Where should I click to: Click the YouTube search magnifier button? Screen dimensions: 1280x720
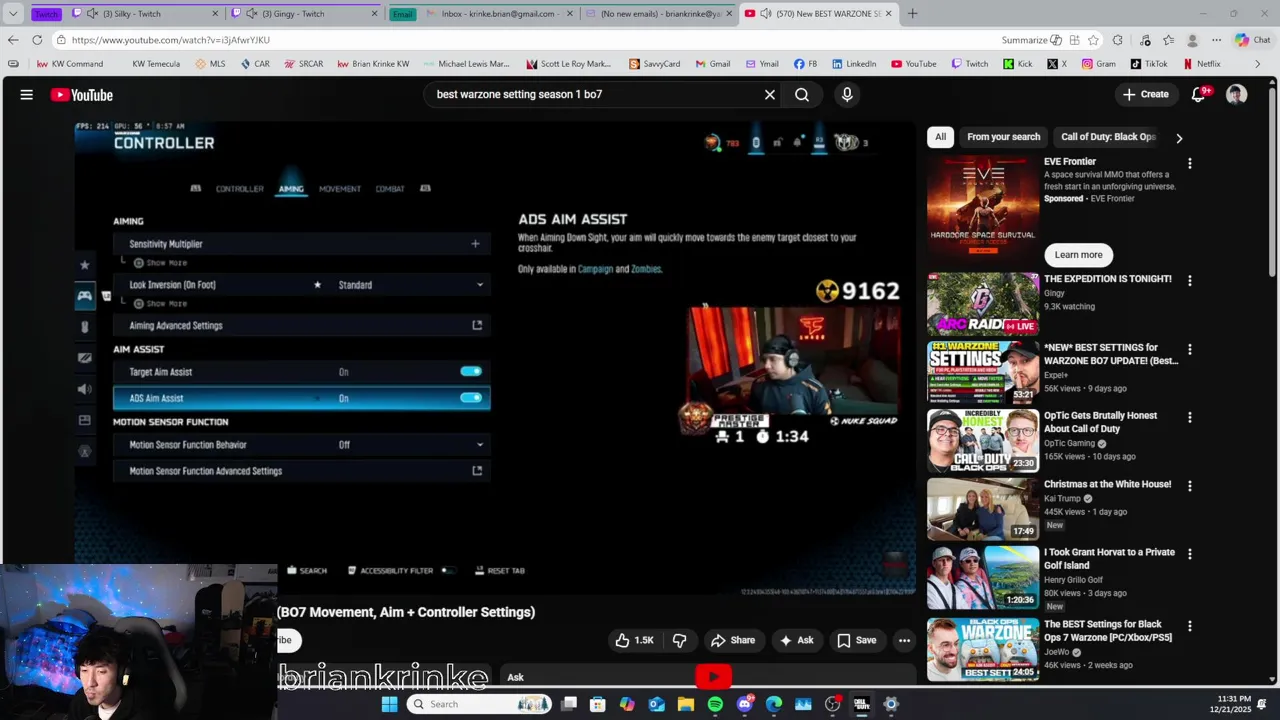[x=802, y=94]
